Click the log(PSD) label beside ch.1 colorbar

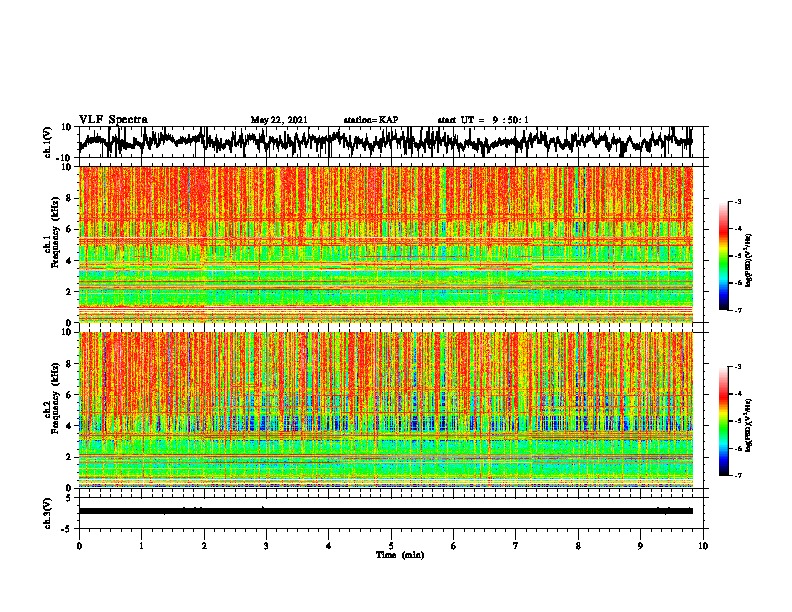749,261
